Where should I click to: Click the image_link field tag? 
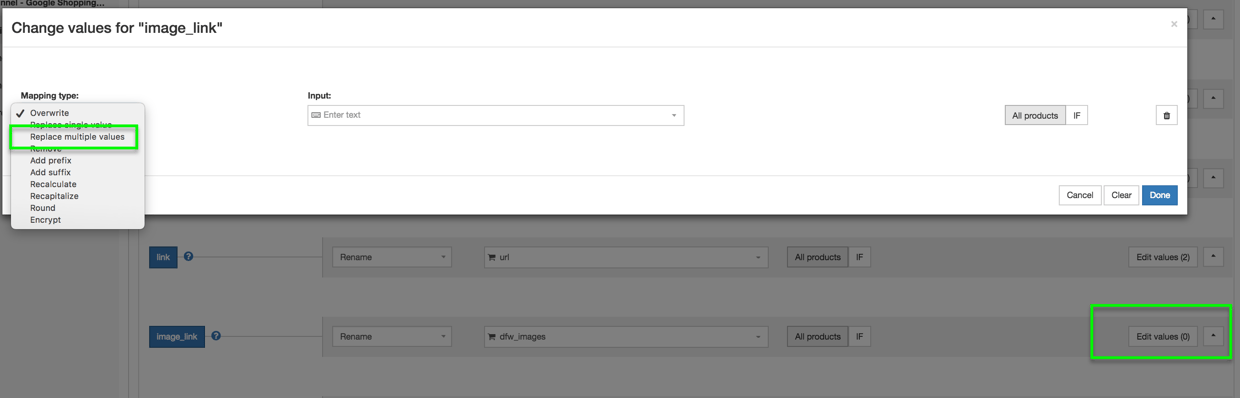pyautogui.click(x=177, y=337)
